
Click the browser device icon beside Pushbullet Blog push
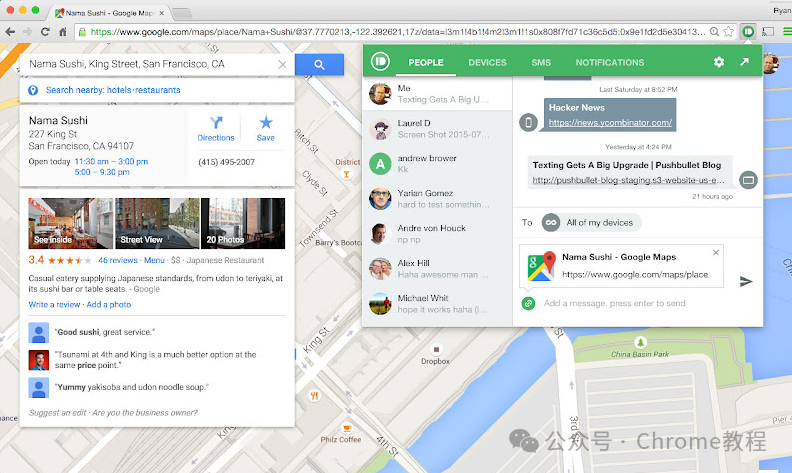[x=748, y=180]
